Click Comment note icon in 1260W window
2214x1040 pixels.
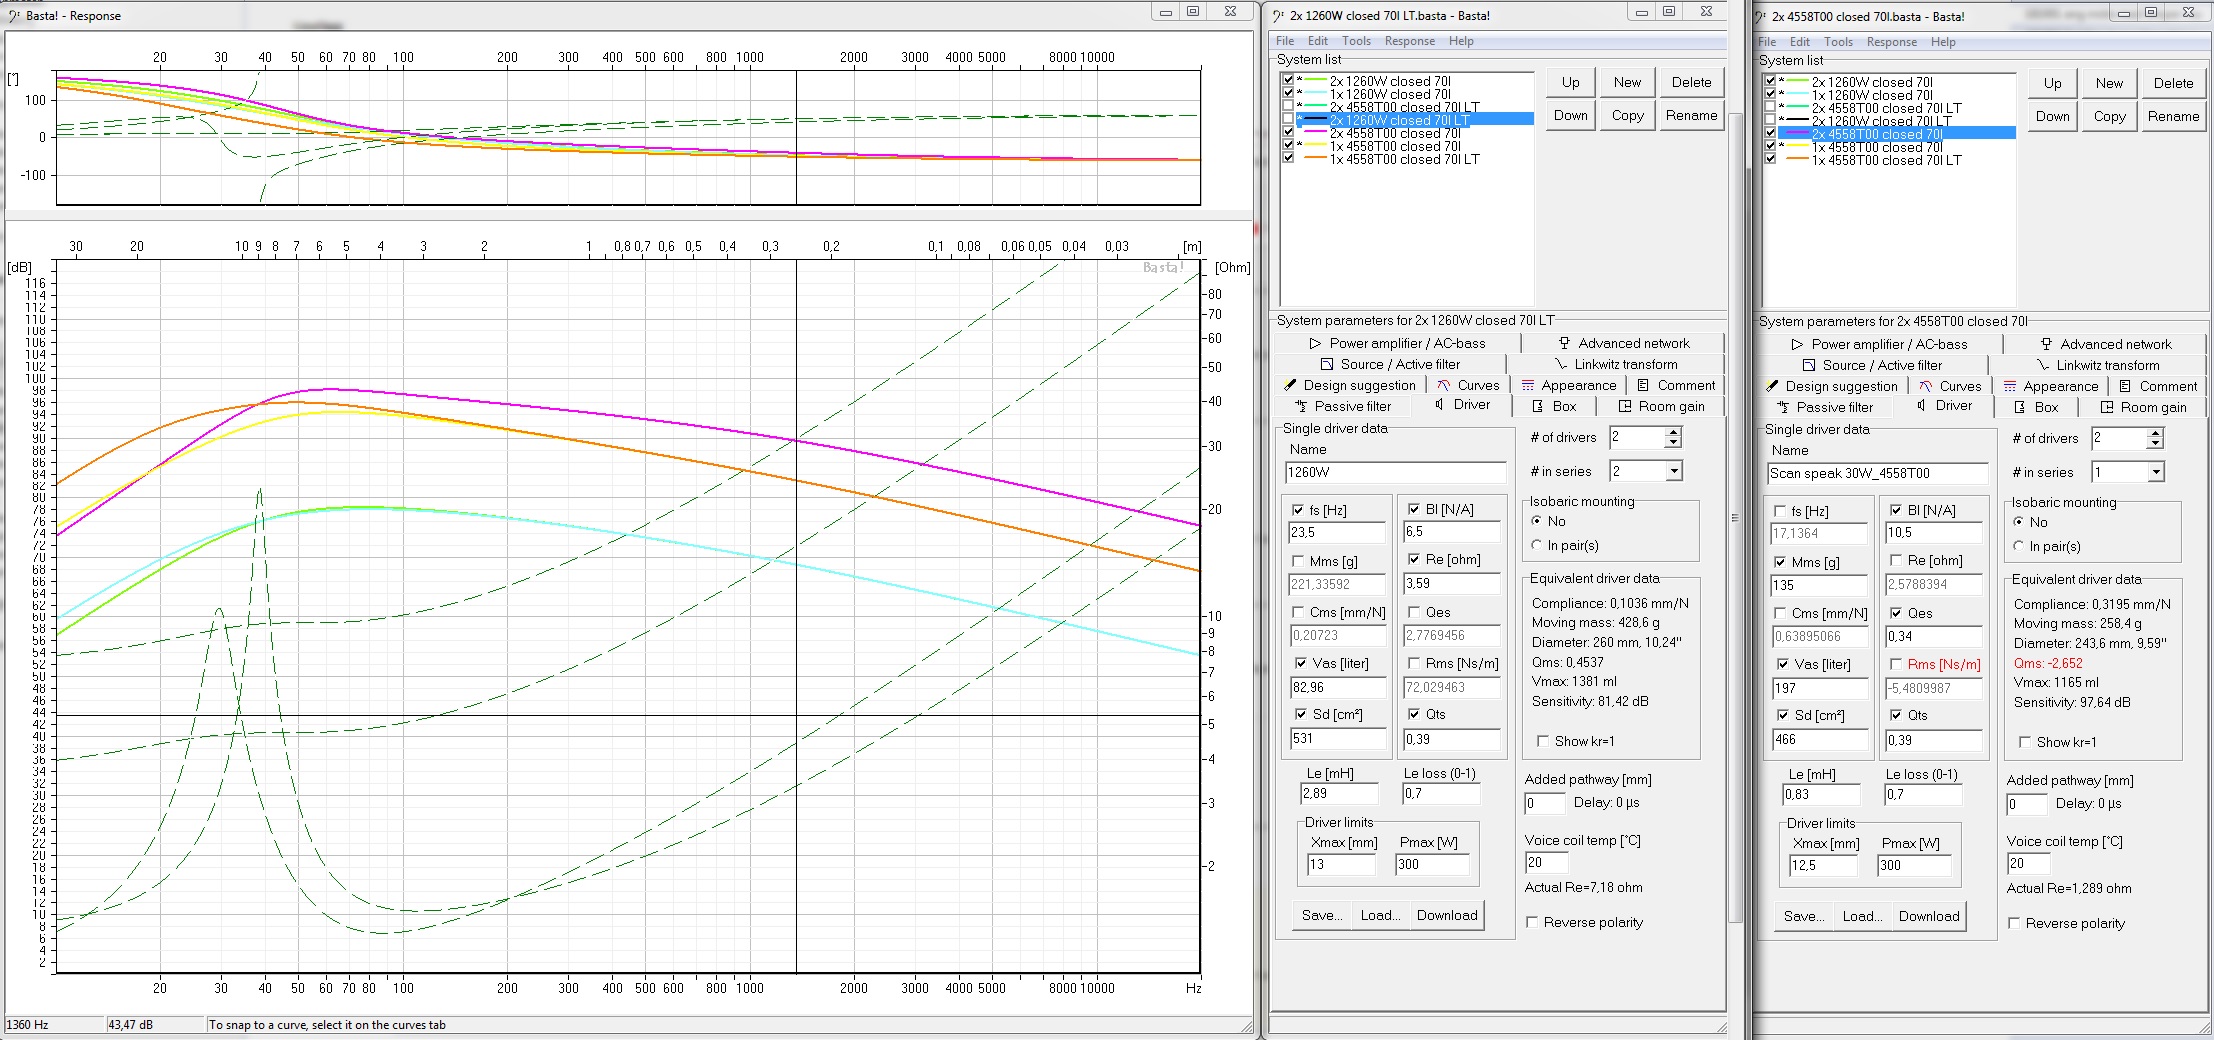[1643, 385]
